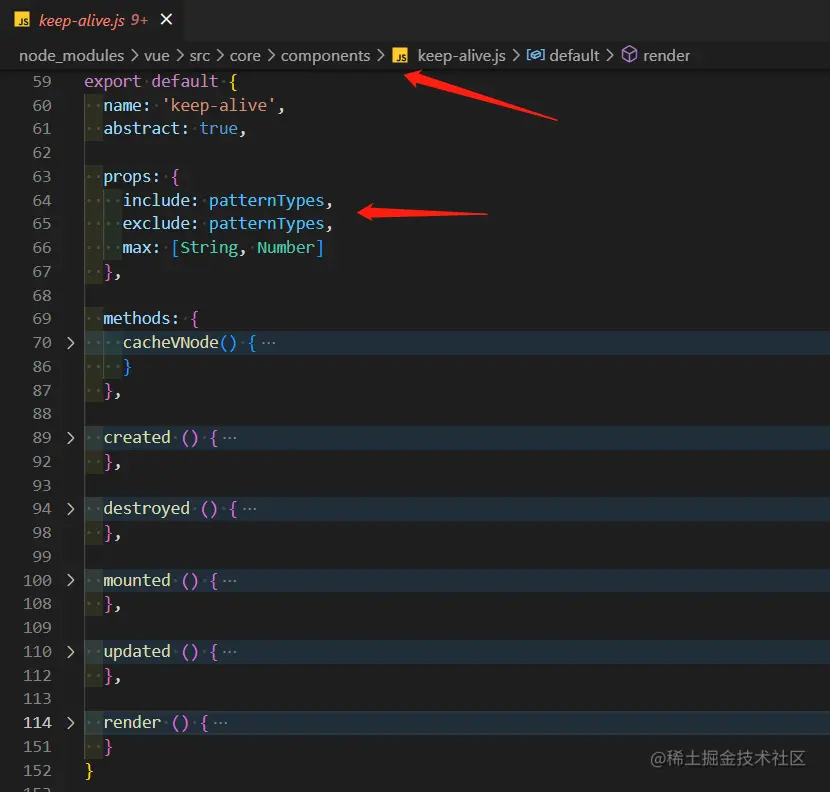The image size is (830, 792).
Task: Click line number 66 in the gutter
Action: [x=42, y=248]
